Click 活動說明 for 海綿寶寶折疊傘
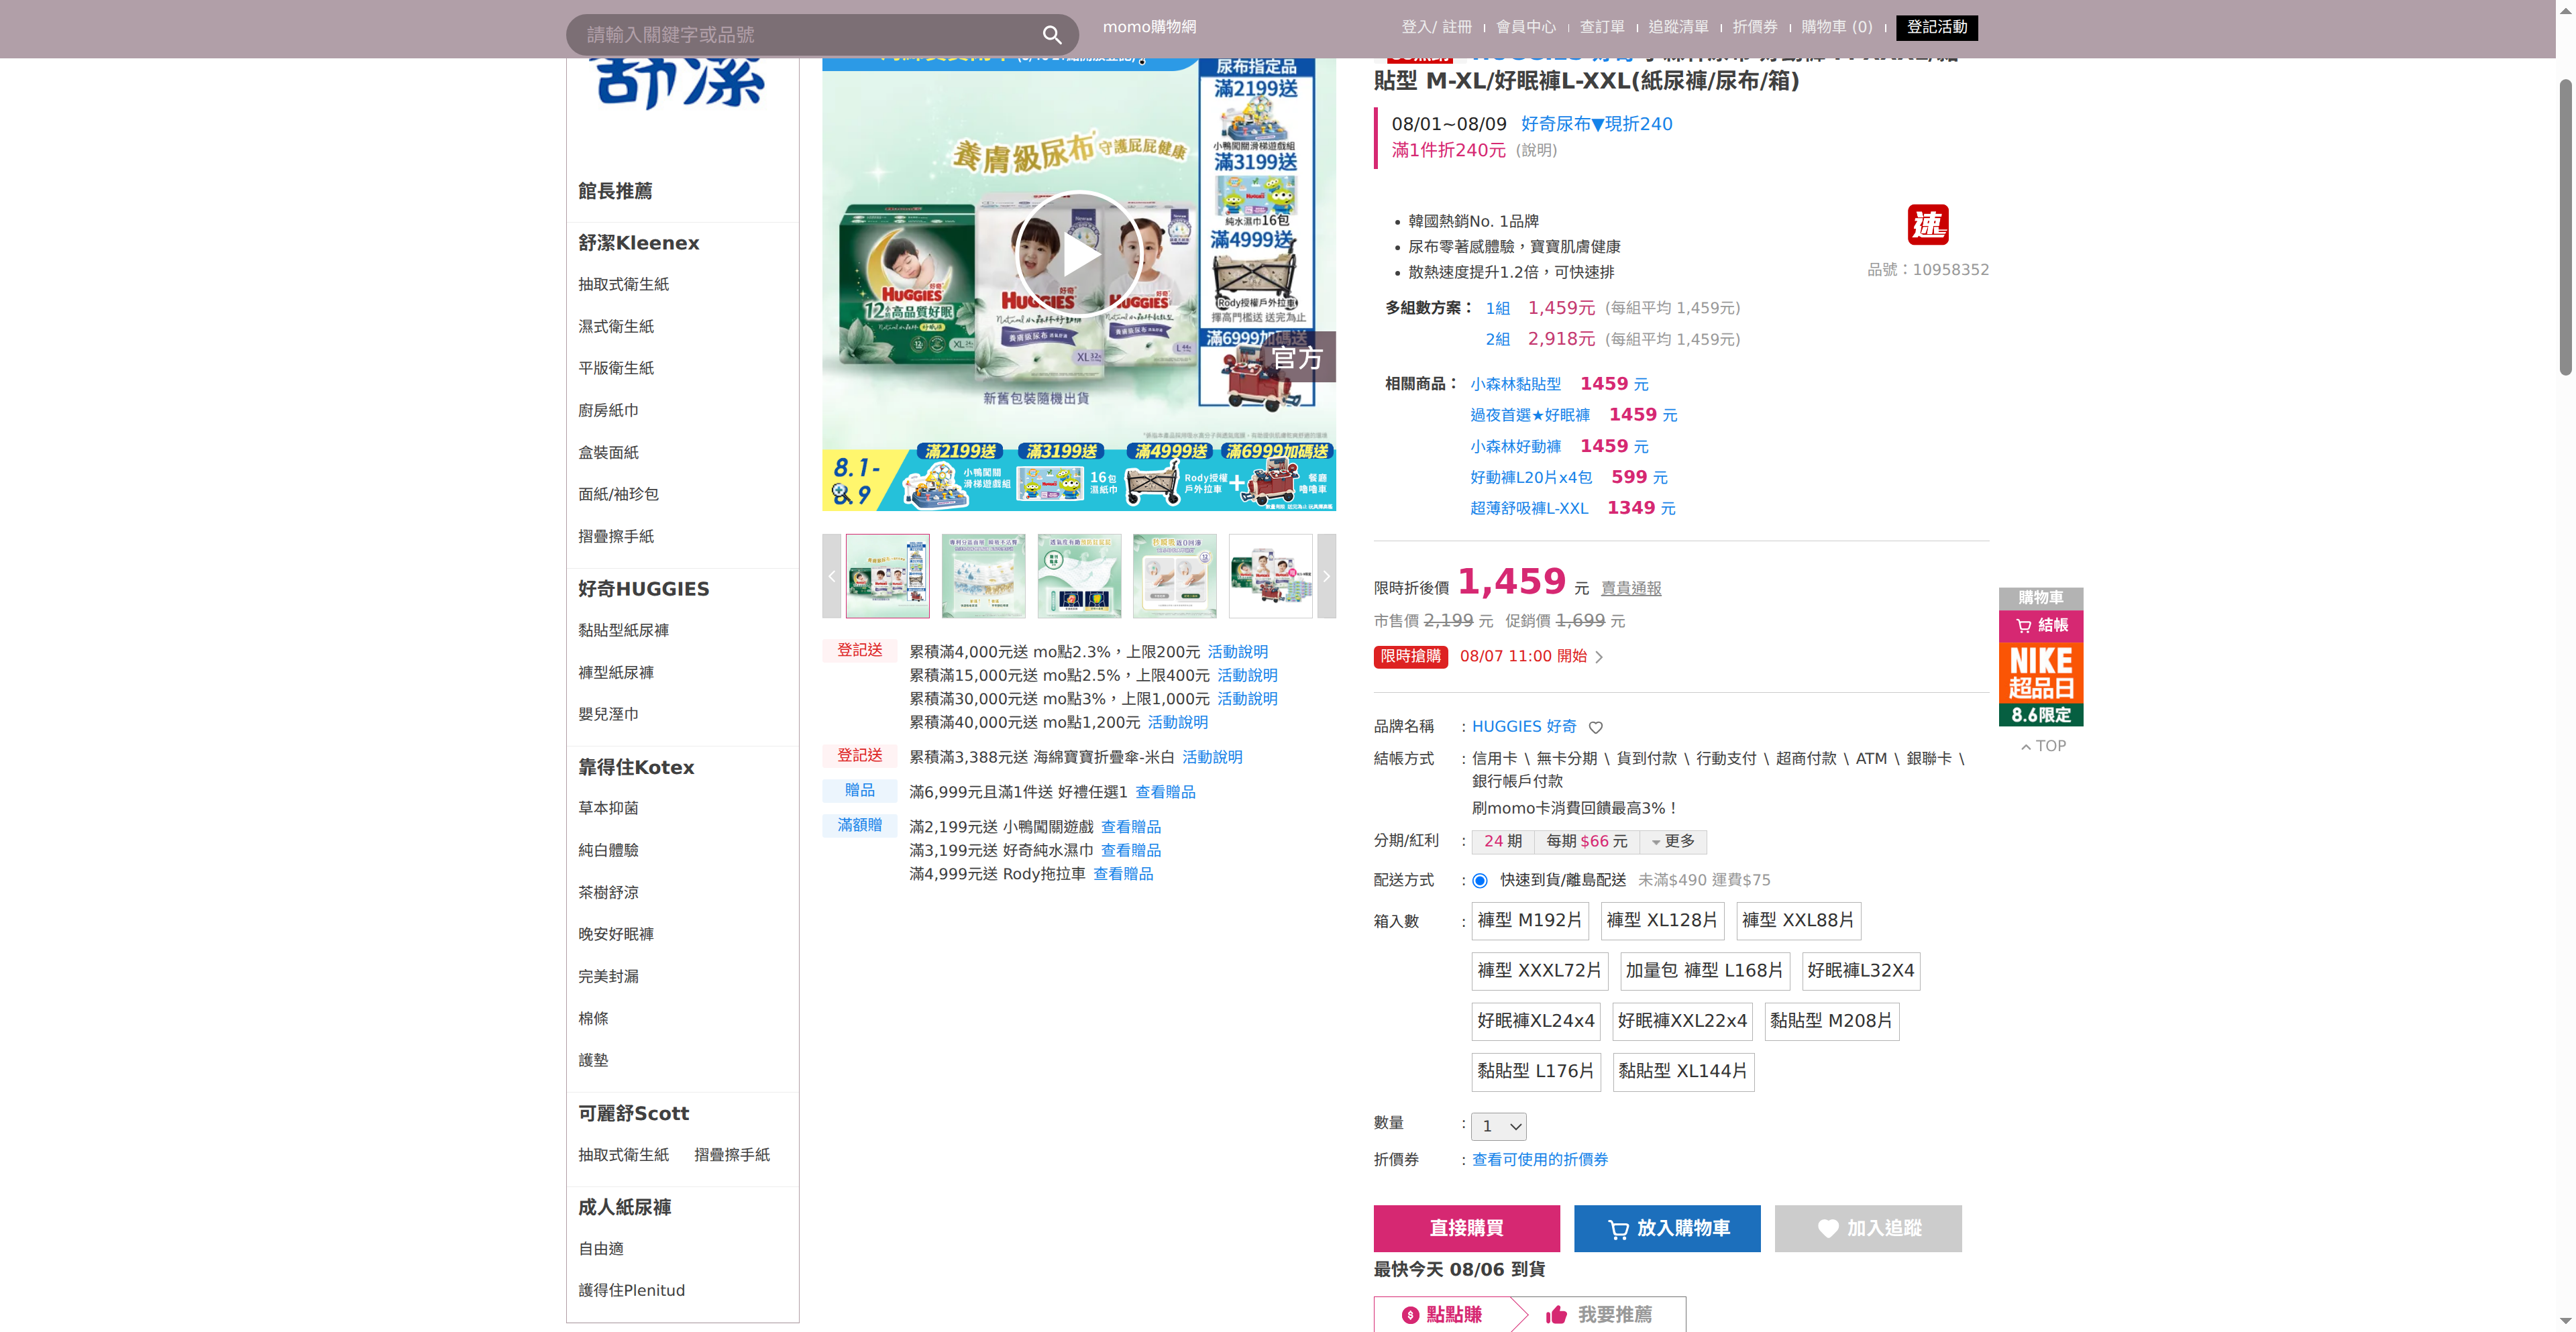 tap(1212, 757)
